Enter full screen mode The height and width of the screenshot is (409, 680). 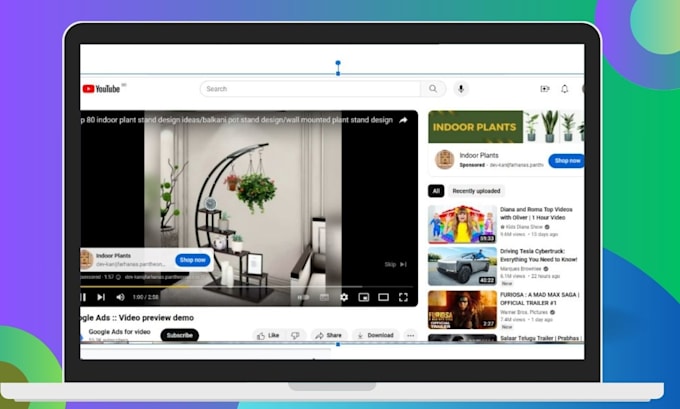tap(403, 297)
